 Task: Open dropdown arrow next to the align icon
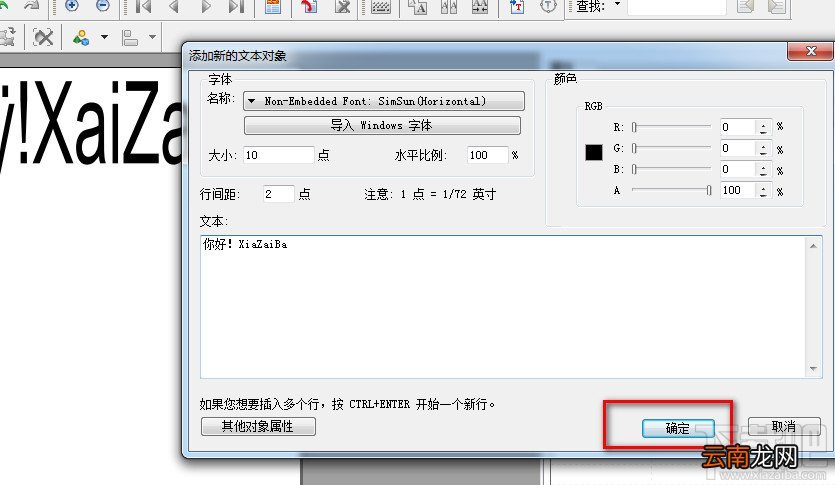(152, 37)
